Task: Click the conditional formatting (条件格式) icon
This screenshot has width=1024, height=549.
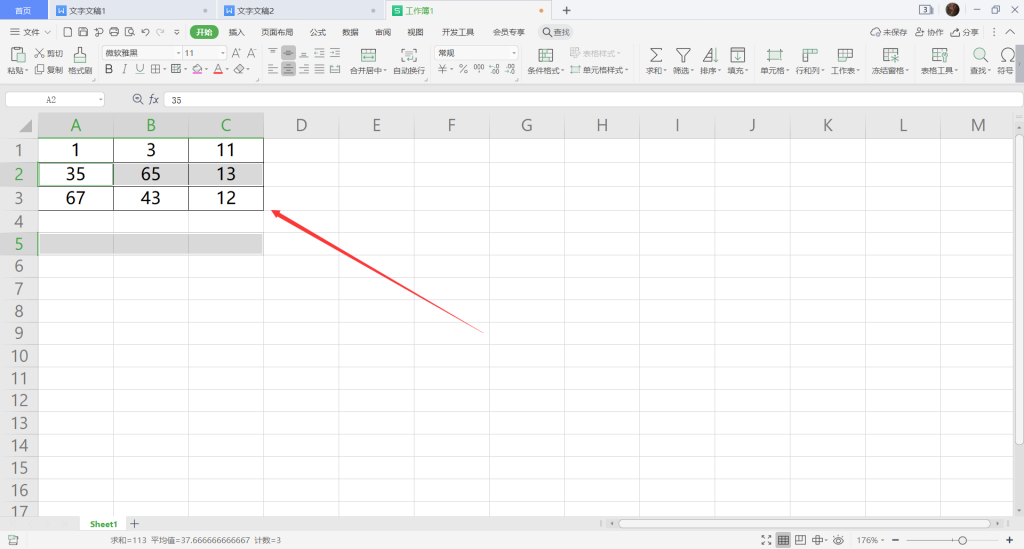Action: point(545,55)
